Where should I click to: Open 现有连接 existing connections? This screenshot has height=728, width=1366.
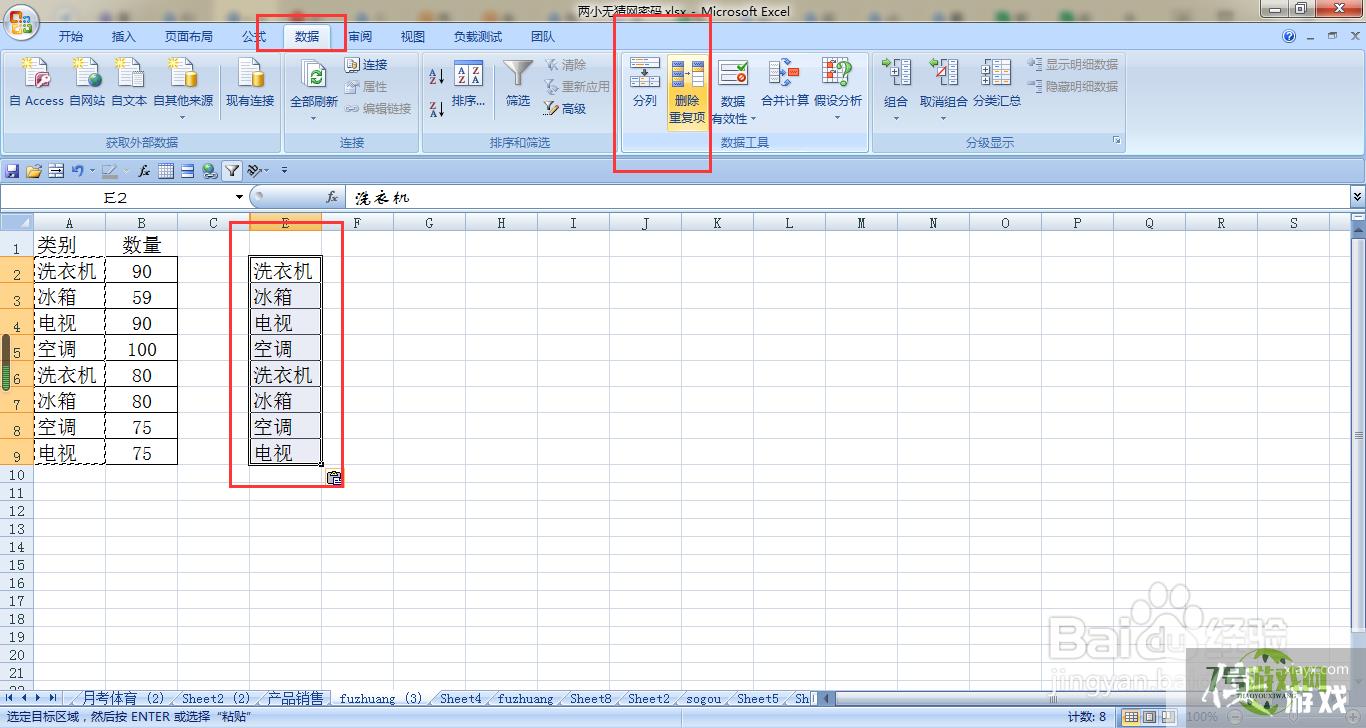click(250, 82)
